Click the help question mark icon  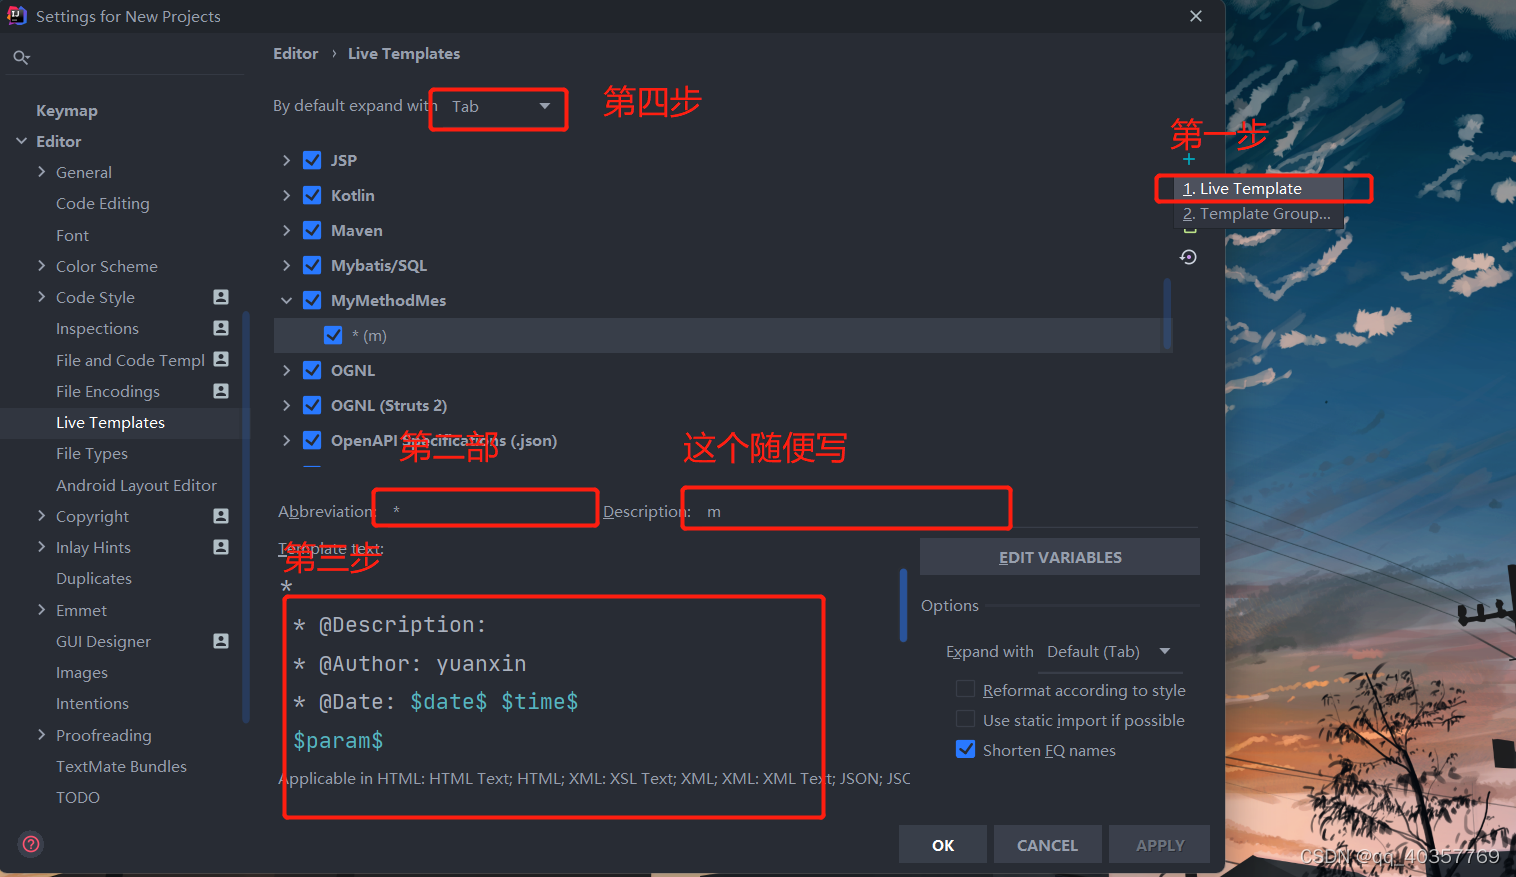[x=31, y=844]
